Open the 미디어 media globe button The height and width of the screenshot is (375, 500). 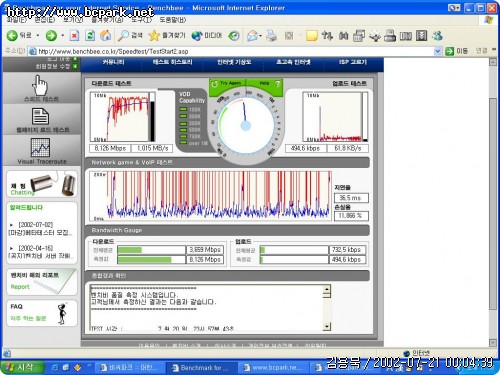coord(207,35)
